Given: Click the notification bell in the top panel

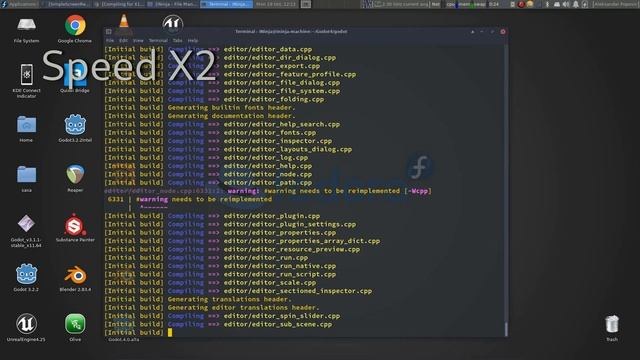Looking at the screenshot, I should pyautogui.click(x=575, y=4).
